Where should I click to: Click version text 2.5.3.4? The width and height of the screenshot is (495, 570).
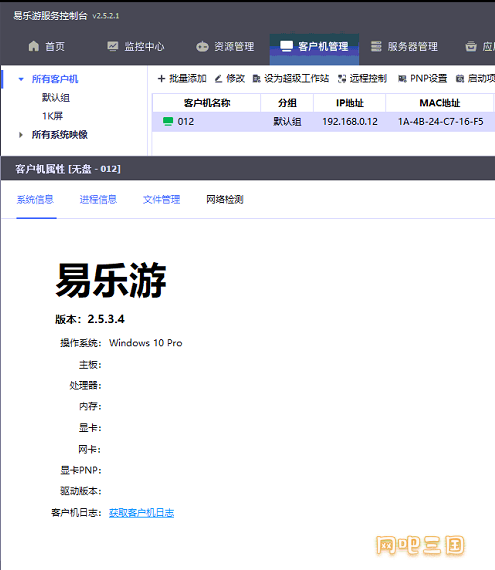106,319
